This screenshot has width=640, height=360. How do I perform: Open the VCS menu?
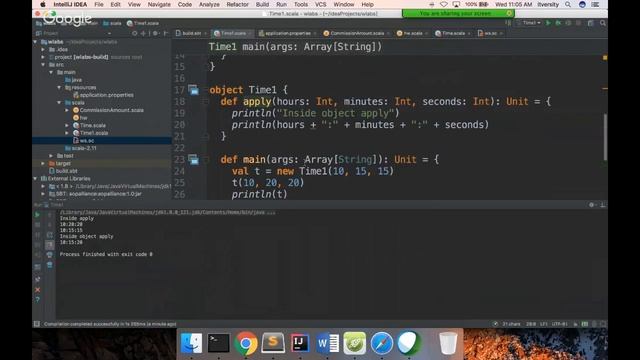[320, 4]
